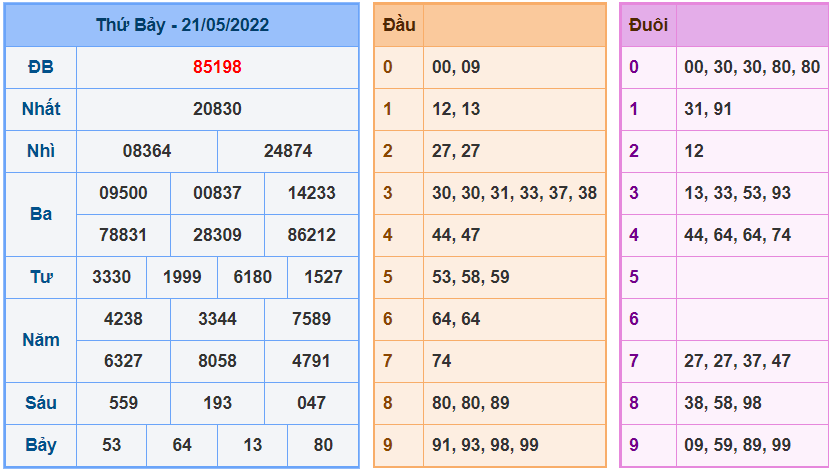Click the single value 12 in Đuôi table
This screenshot has width=829, height=469.
pyautogui.click(x=694, y=151)
